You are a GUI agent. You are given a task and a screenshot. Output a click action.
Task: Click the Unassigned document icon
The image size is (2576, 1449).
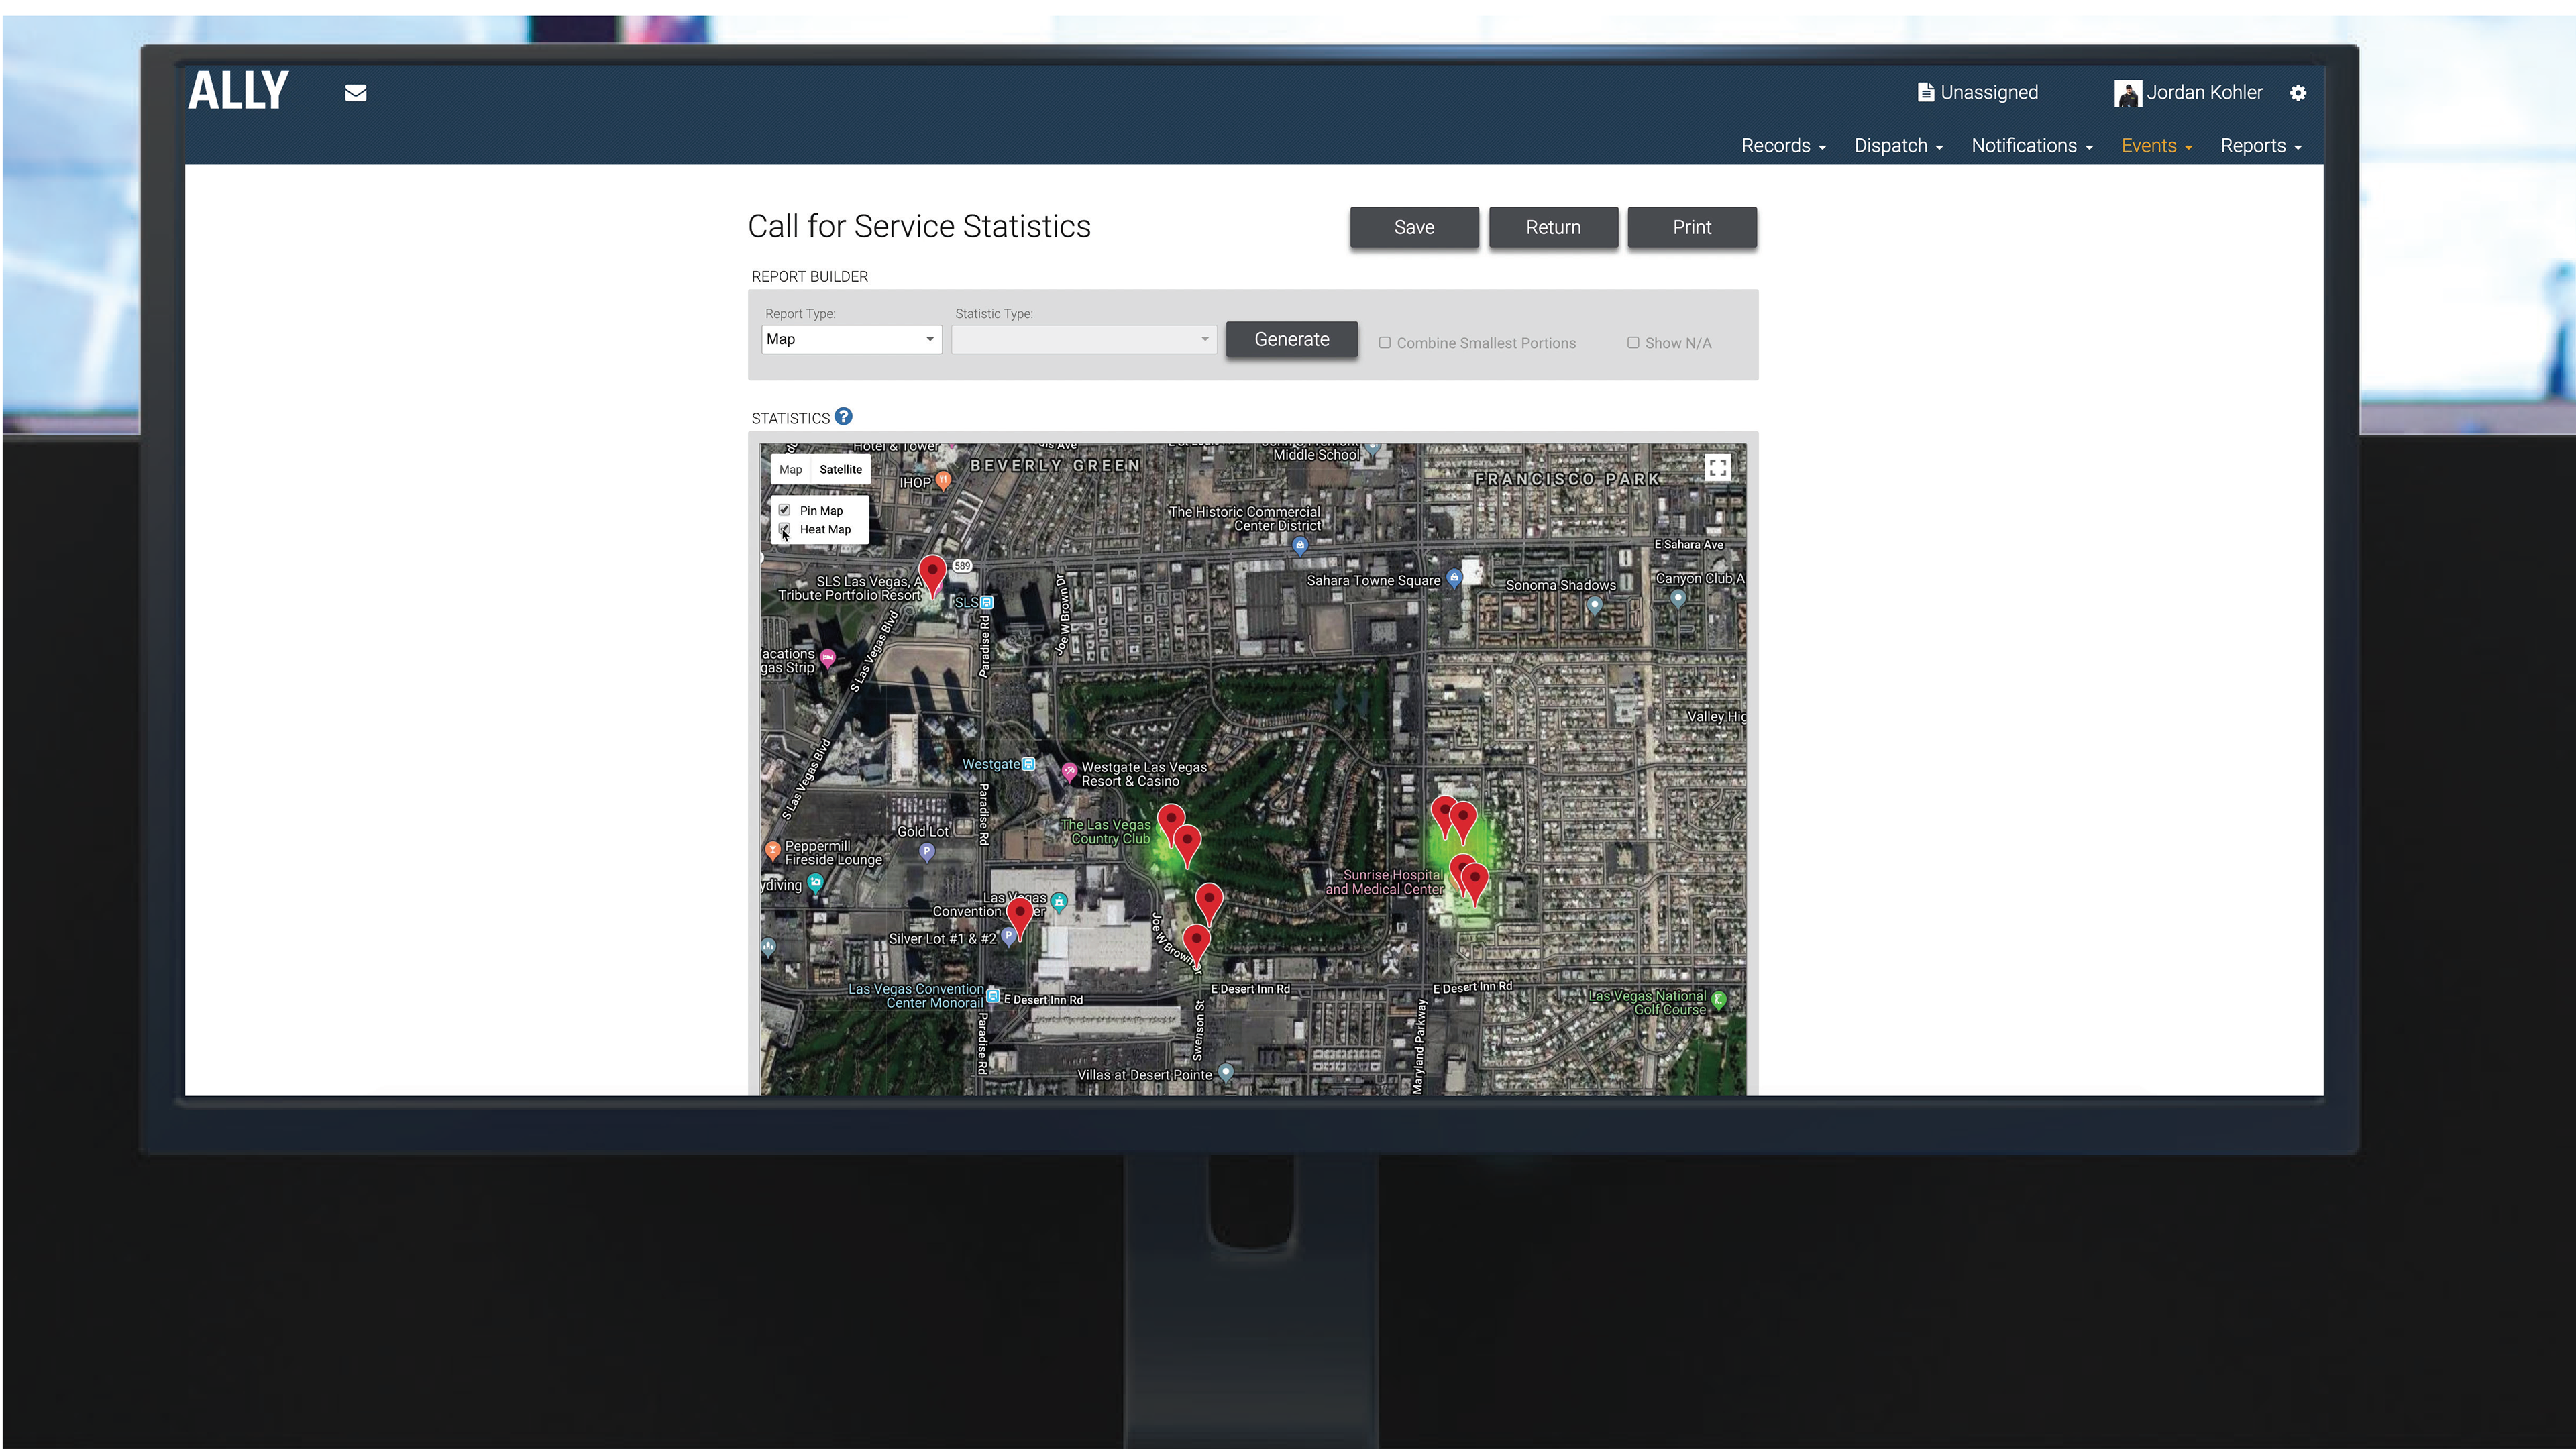[x=1925, y=92]
